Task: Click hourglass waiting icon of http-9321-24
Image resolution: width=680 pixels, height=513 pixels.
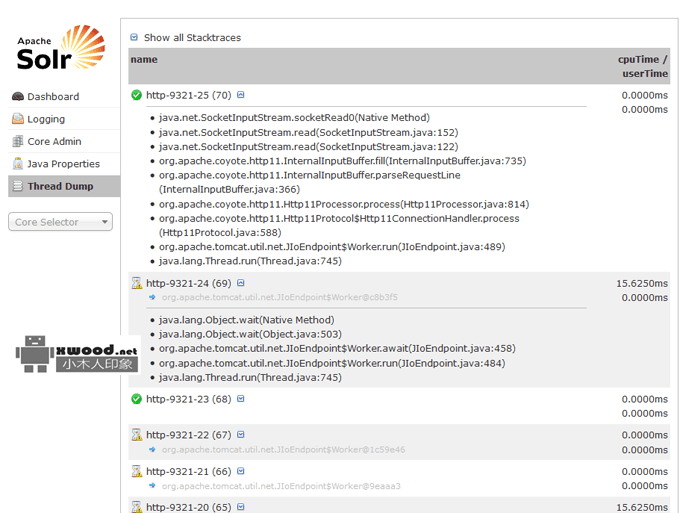Action: (136, 283)
